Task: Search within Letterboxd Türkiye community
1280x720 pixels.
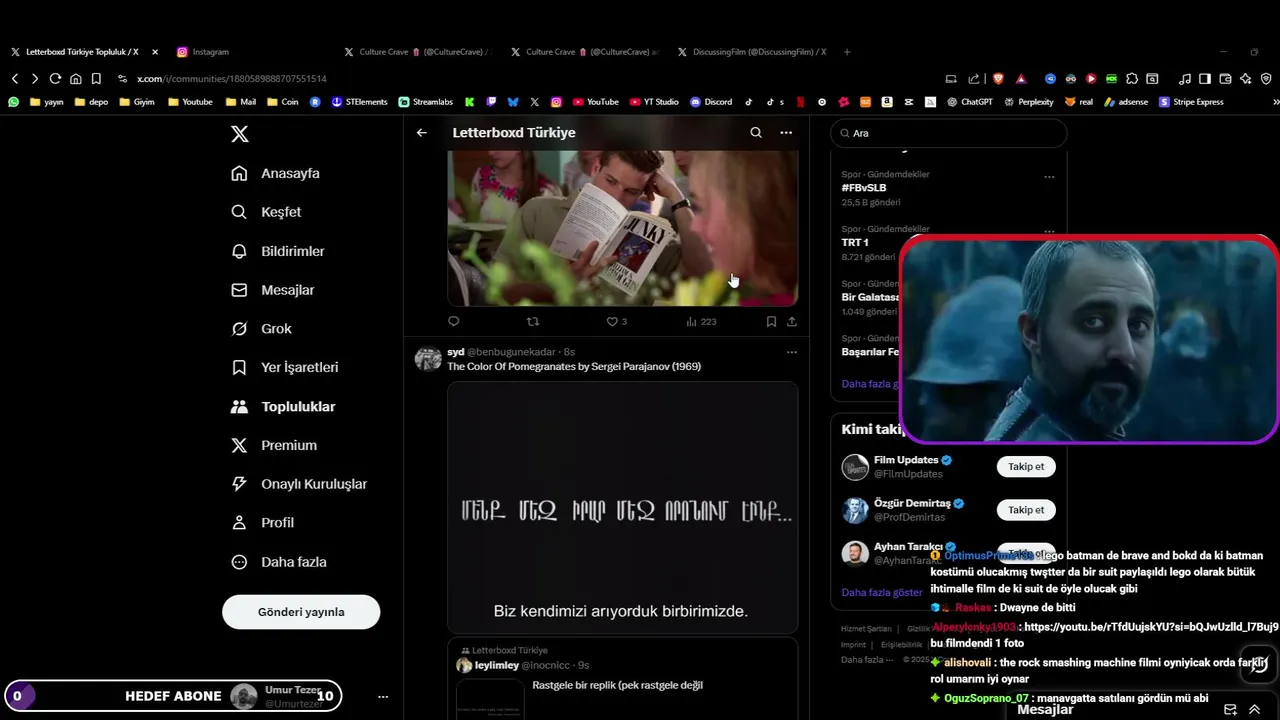Action: click(756, 133)
